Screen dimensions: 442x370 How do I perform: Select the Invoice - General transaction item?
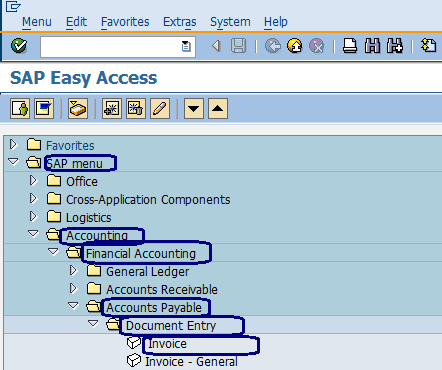point(191,362)
